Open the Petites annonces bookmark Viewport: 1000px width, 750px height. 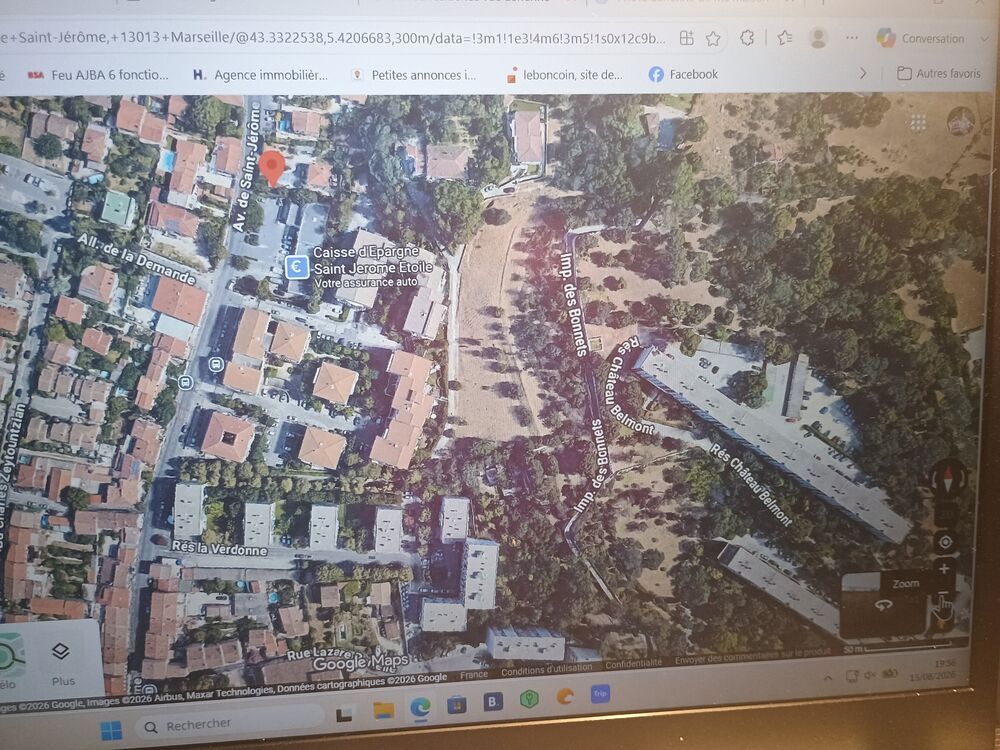pos(413,75)
